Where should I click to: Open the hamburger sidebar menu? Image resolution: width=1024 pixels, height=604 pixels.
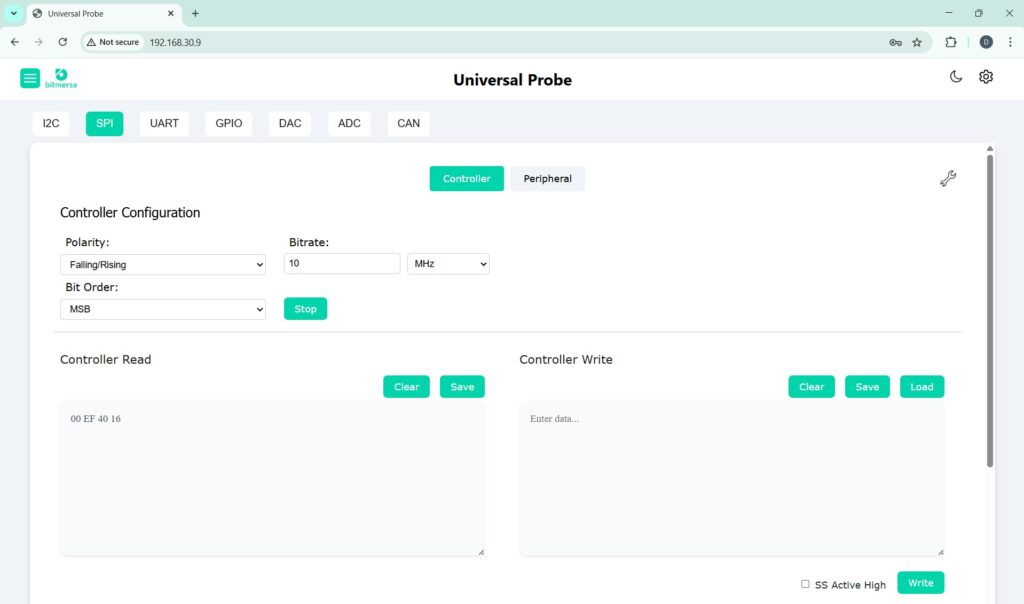click(x=30, y=78)
